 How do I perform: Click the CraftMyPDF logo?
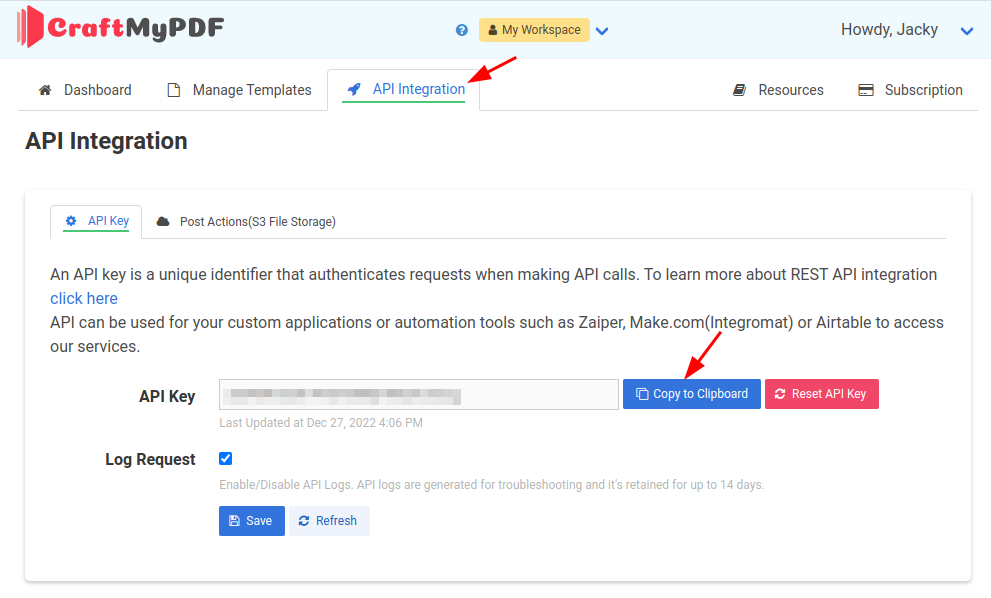click(x=120, y=28)
